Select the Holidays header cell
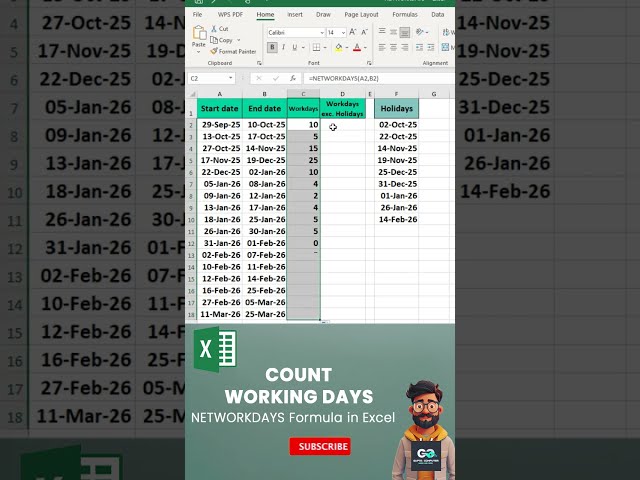 coord(396,109)
